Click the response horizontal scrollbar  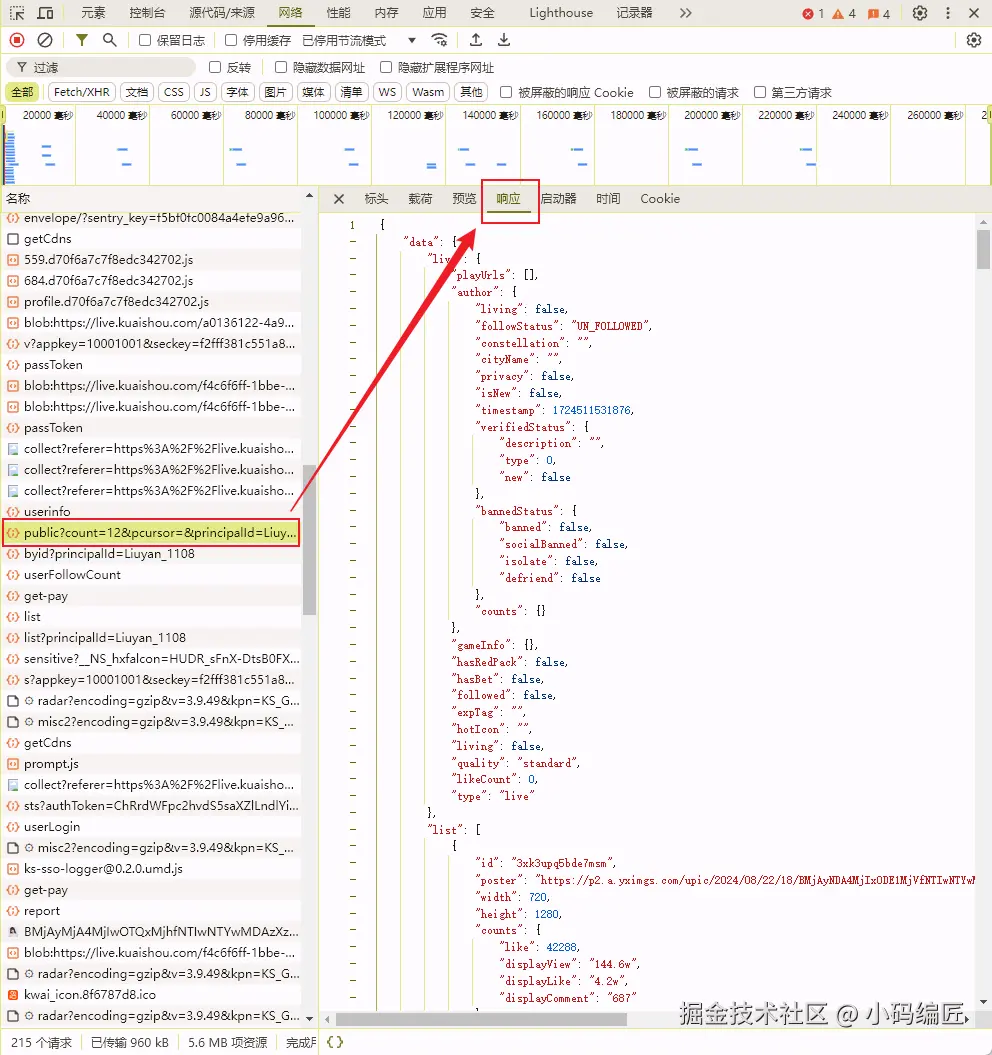click(481, 1019)
